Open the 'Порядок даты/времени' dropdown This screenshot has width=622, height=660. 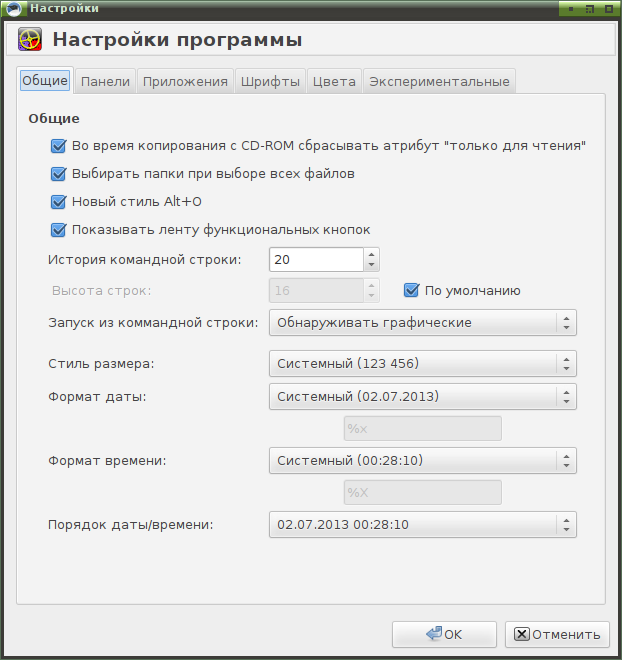(x=423, y=524)
